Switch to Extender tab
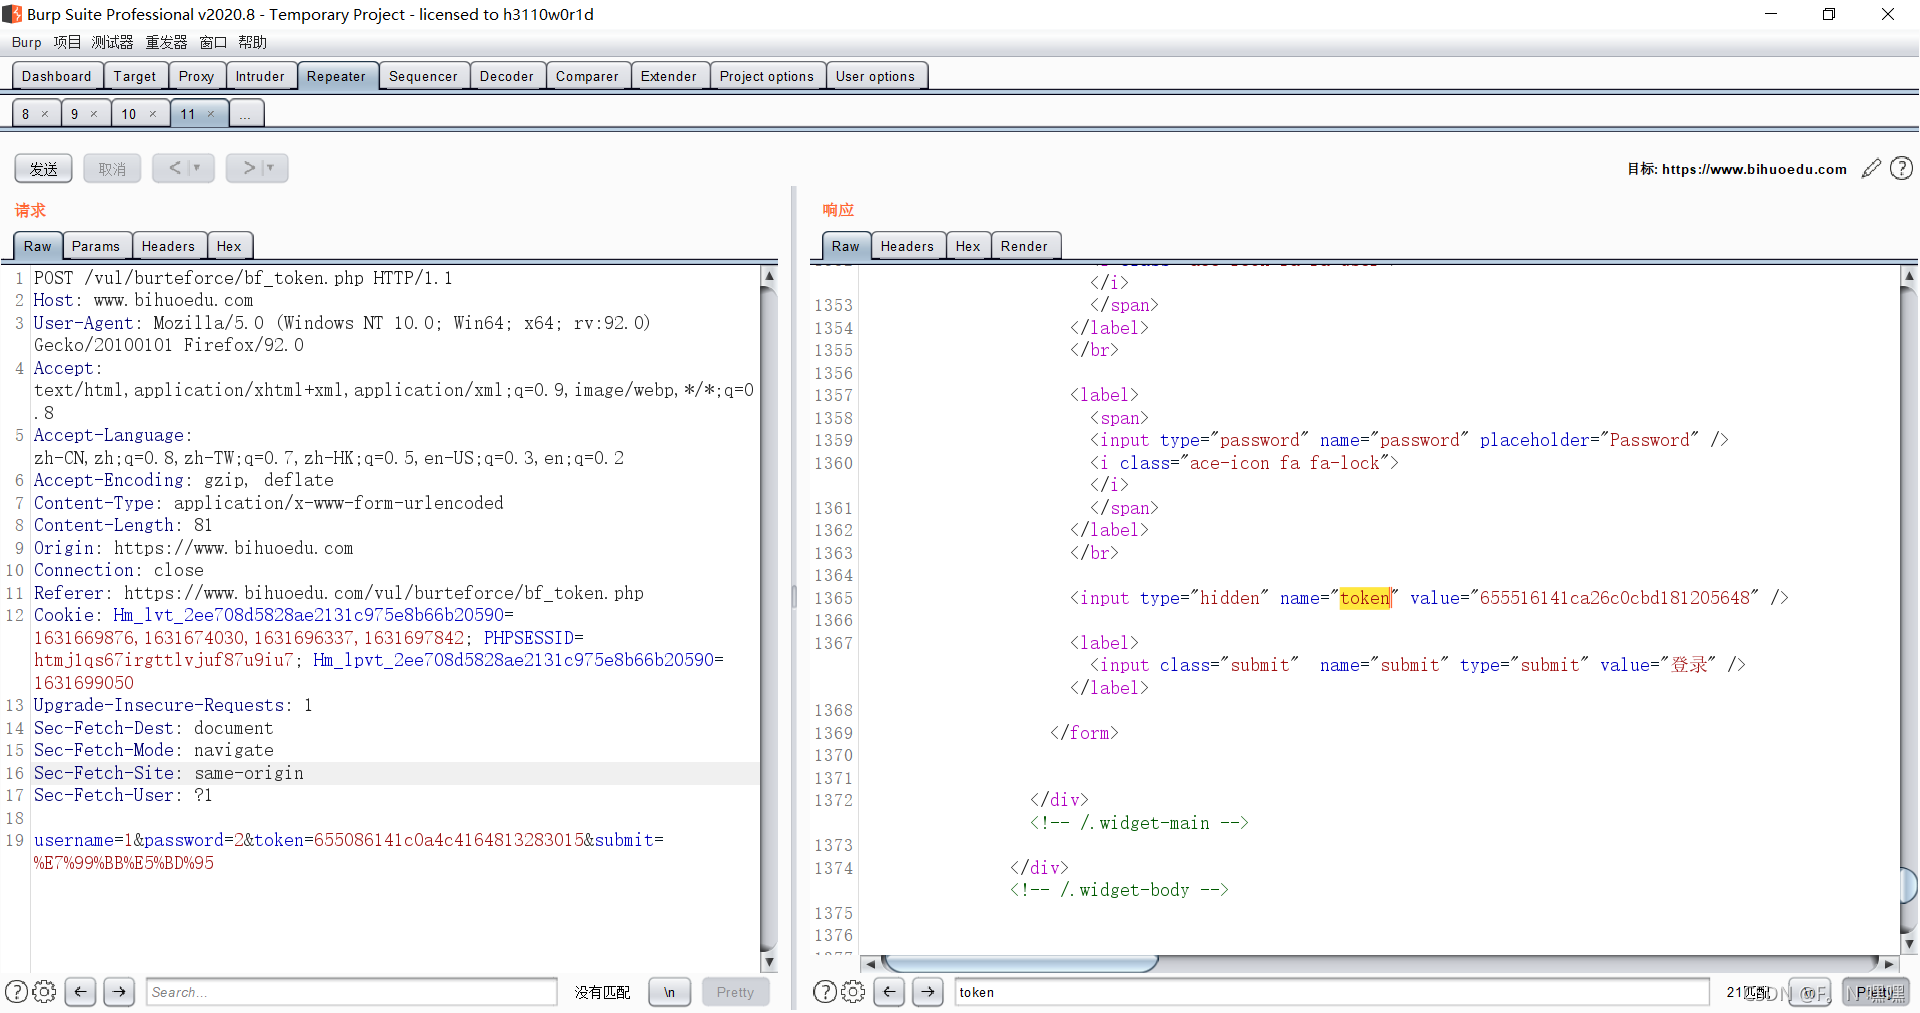Screen dimensions: 1920x1013 669,76
